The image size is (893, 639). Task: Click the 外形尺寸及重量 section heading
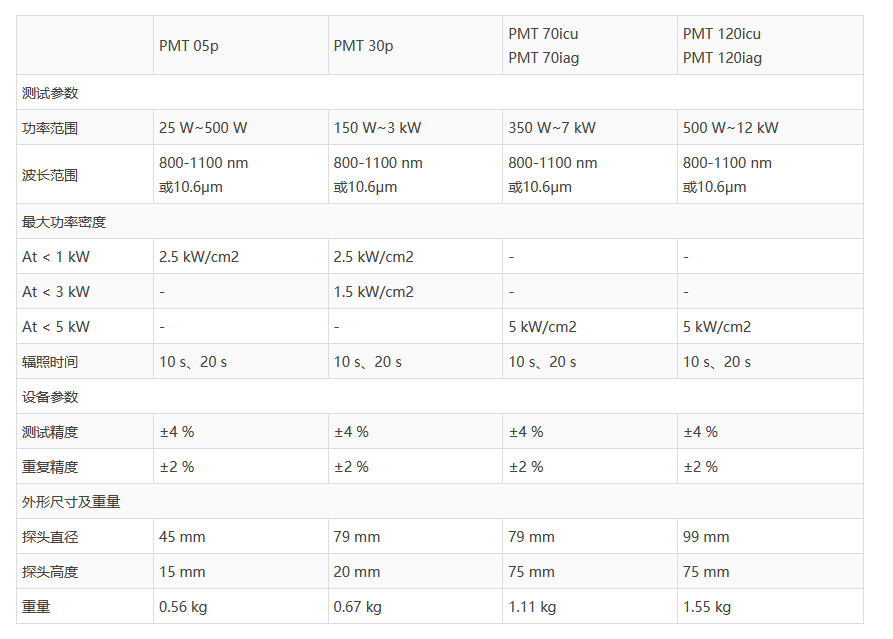tap(71, 502)
